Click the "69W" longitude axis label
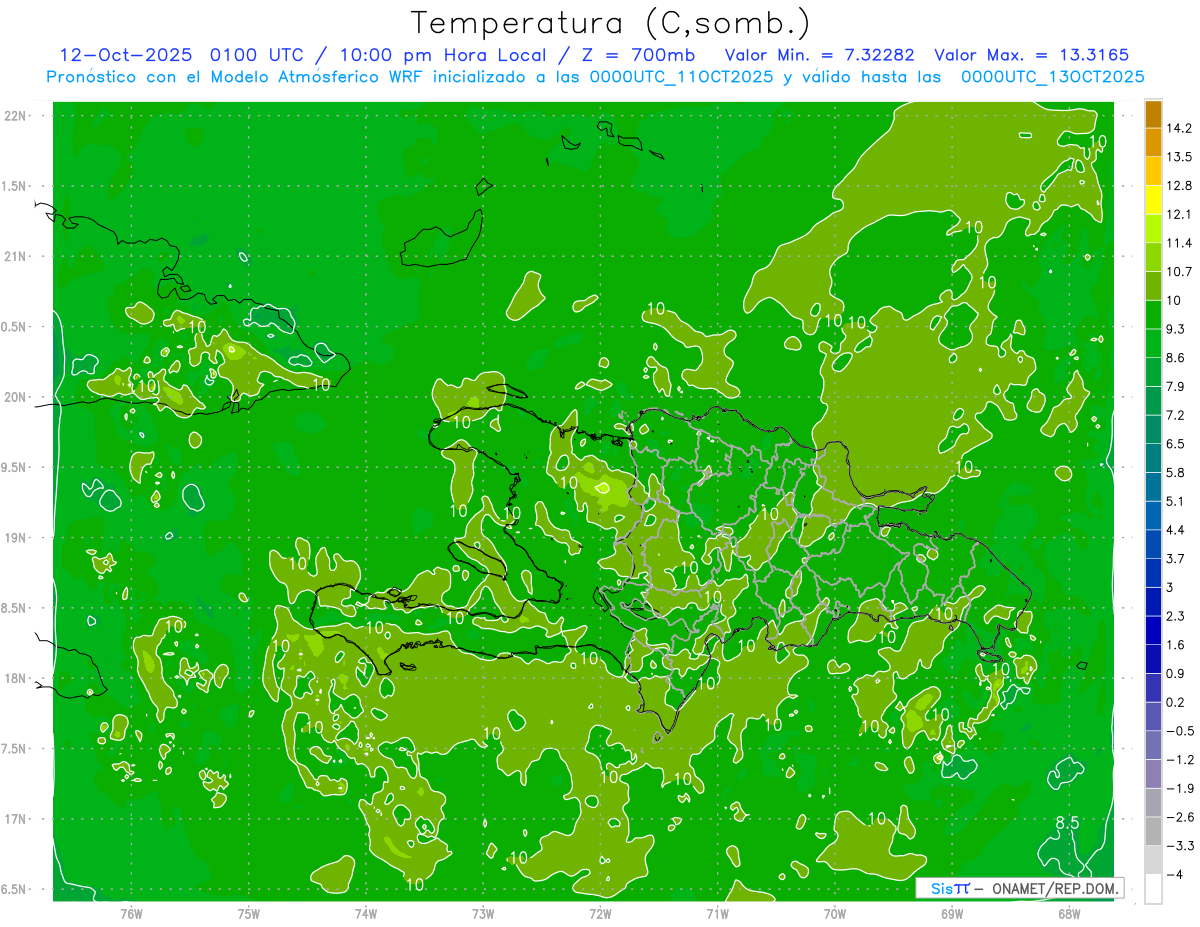This screenshot has height=927, width=1200. 952,913
